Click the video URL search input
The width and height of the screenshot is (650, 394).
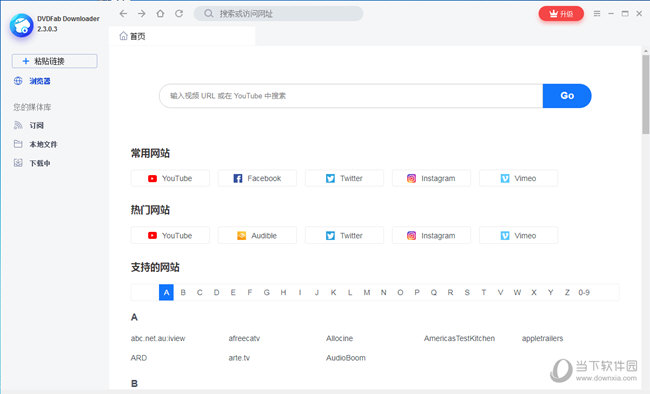351,96
